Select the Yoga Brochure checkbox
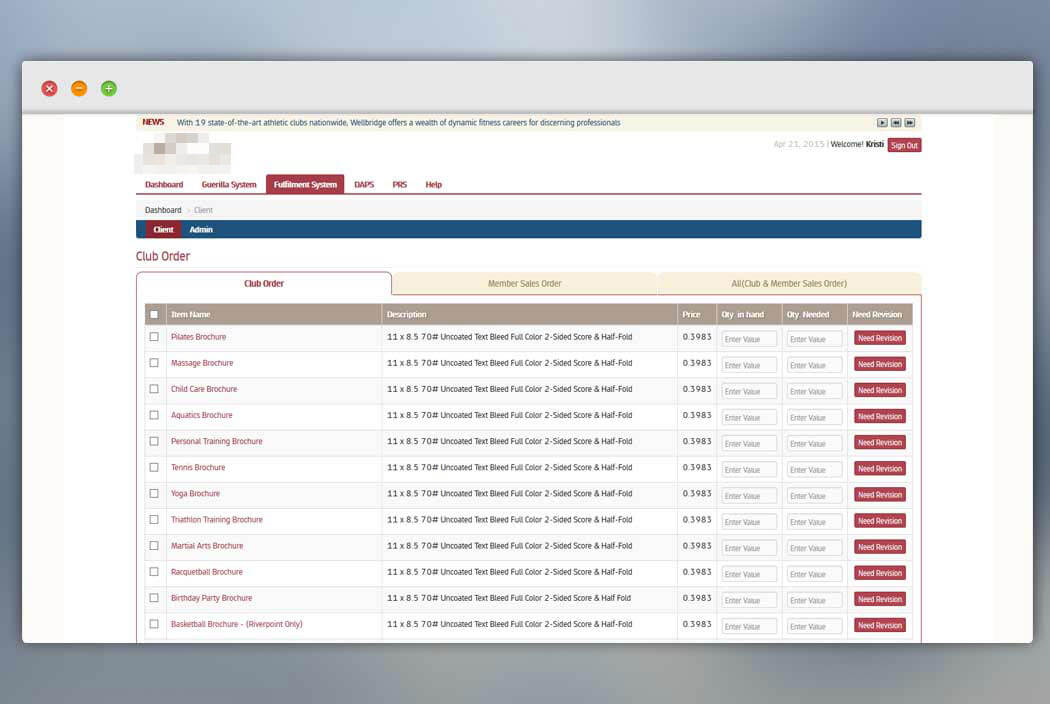Viewport: 1050px width, 704px height. point(154,494)
